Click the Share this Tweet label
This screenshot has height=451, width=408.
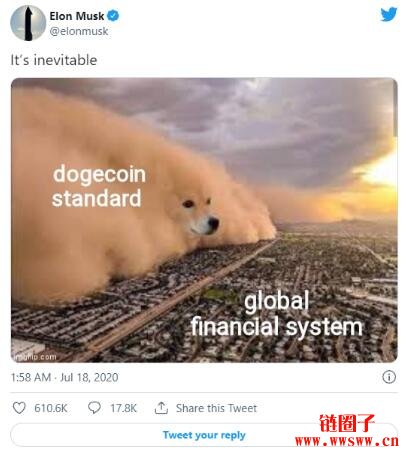[x=216, y=408]
